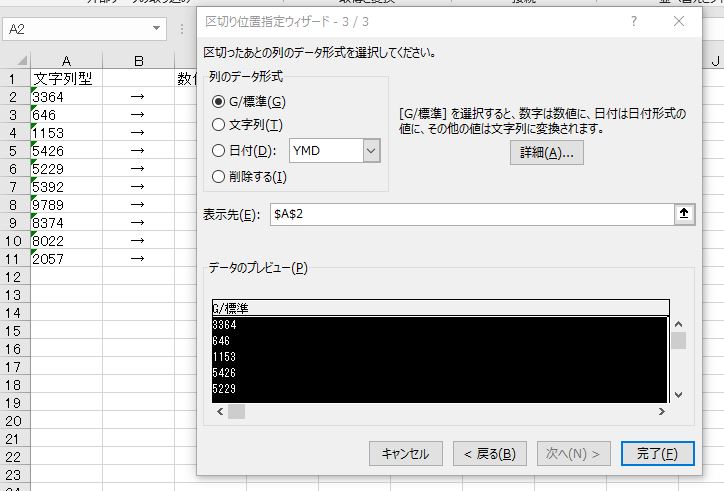Select column A header
The width and height of the screenshot is (724, 491).
66,61
